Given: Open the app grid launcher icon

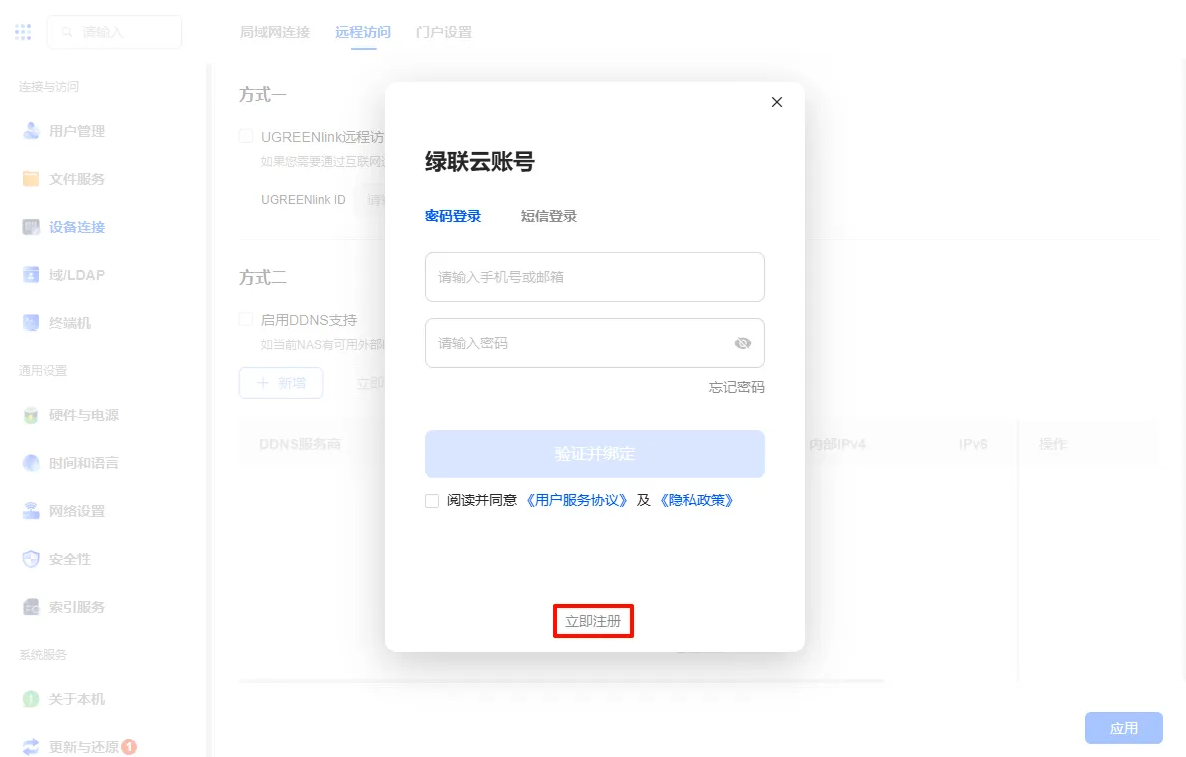Looking at the screenshot, I should pos(23,32).
